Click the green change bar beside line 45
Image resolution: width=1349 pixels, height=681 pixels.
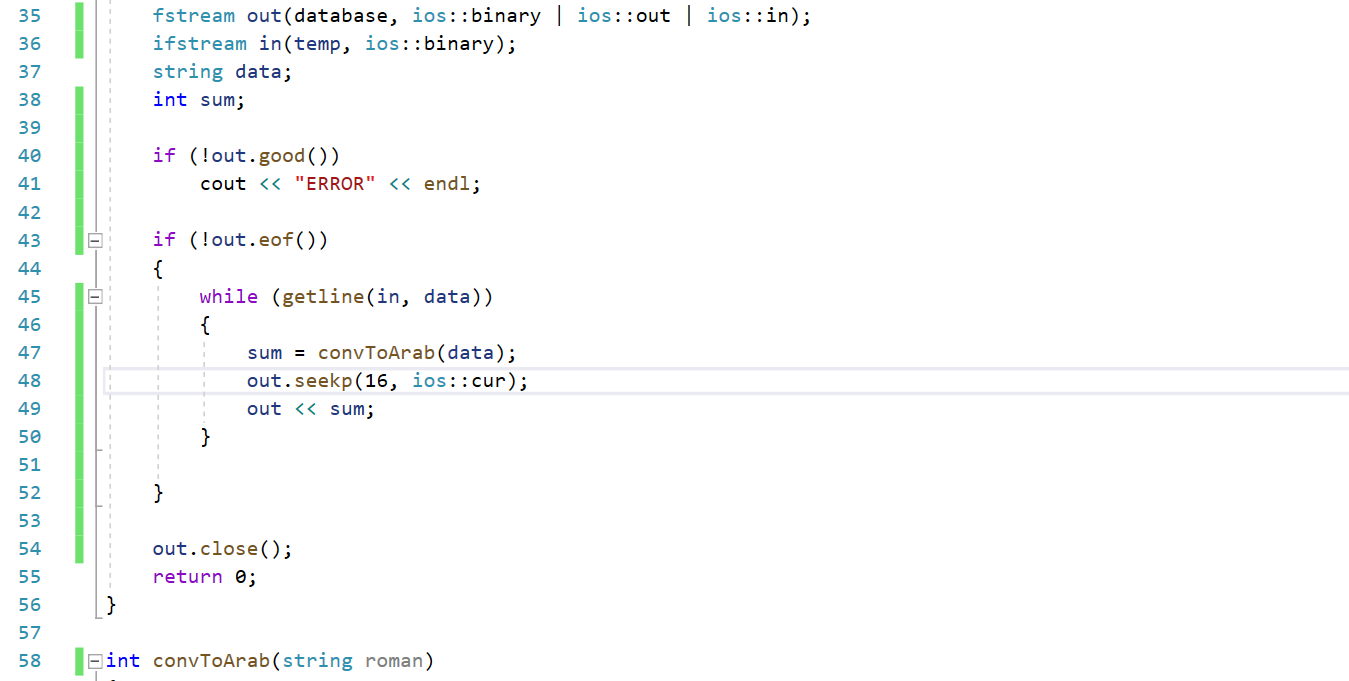[x=79, y=296]
